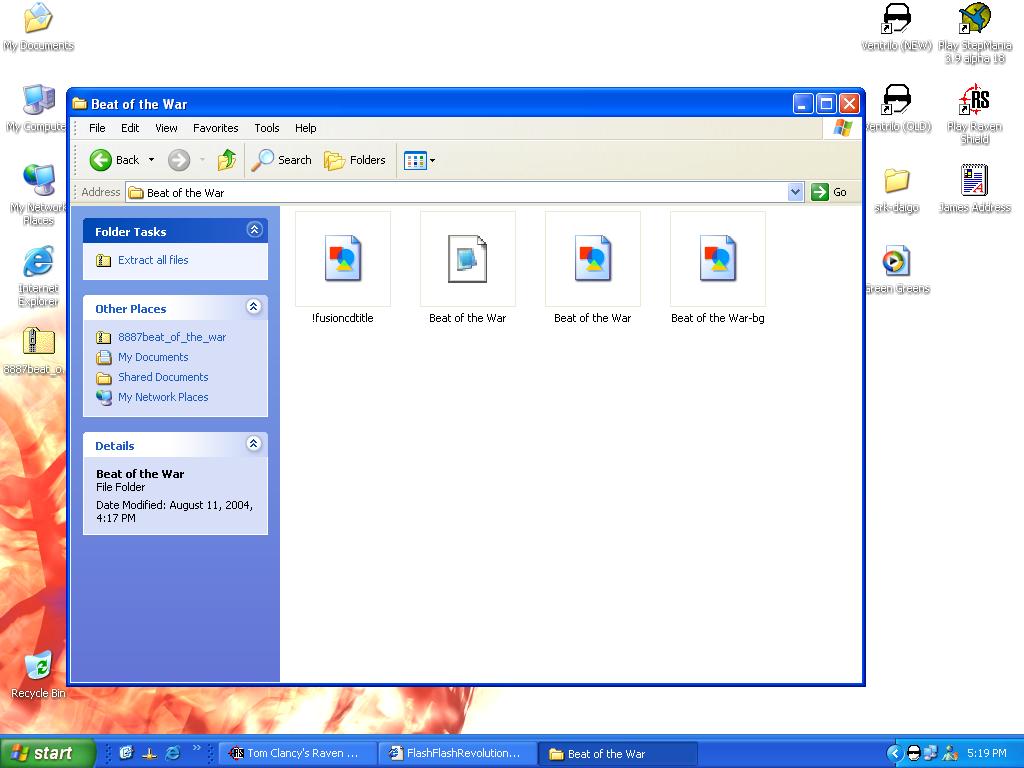The image size is (1024, 768).
Task: Click the green Go button
Action: point(829,192)
